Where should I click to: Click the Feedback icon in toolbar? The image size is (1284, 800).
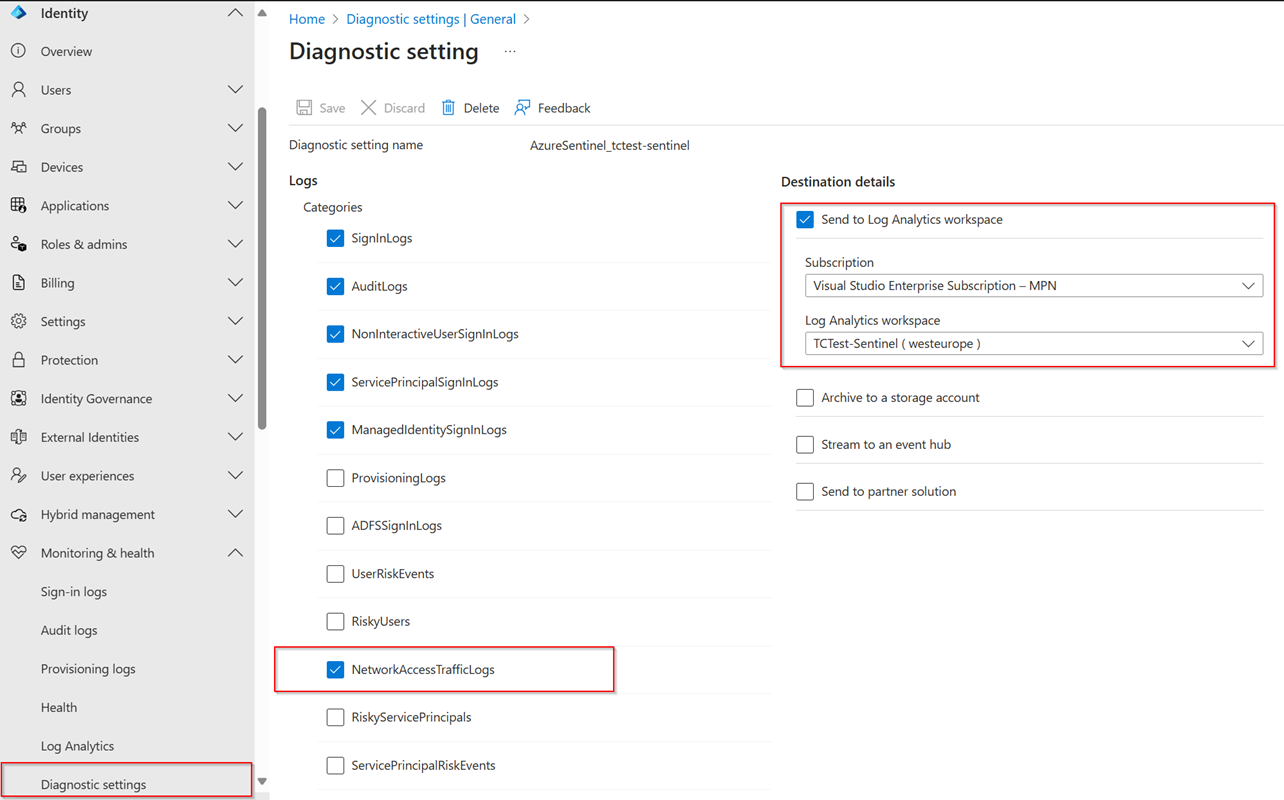(x=522, y=108)
